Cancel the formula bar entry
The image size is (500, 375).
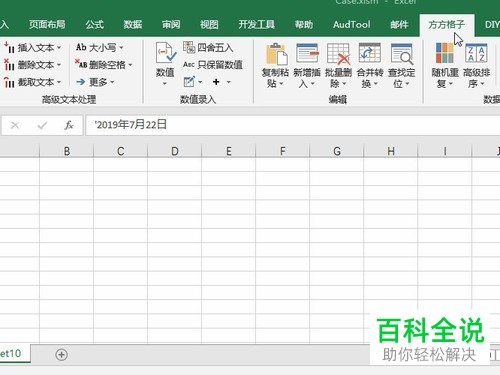coord(15,125)
